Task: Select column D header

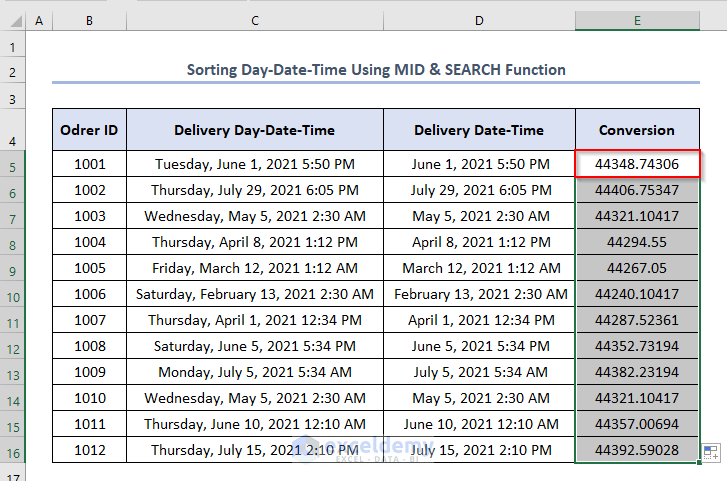Action: tap(479, 21)
